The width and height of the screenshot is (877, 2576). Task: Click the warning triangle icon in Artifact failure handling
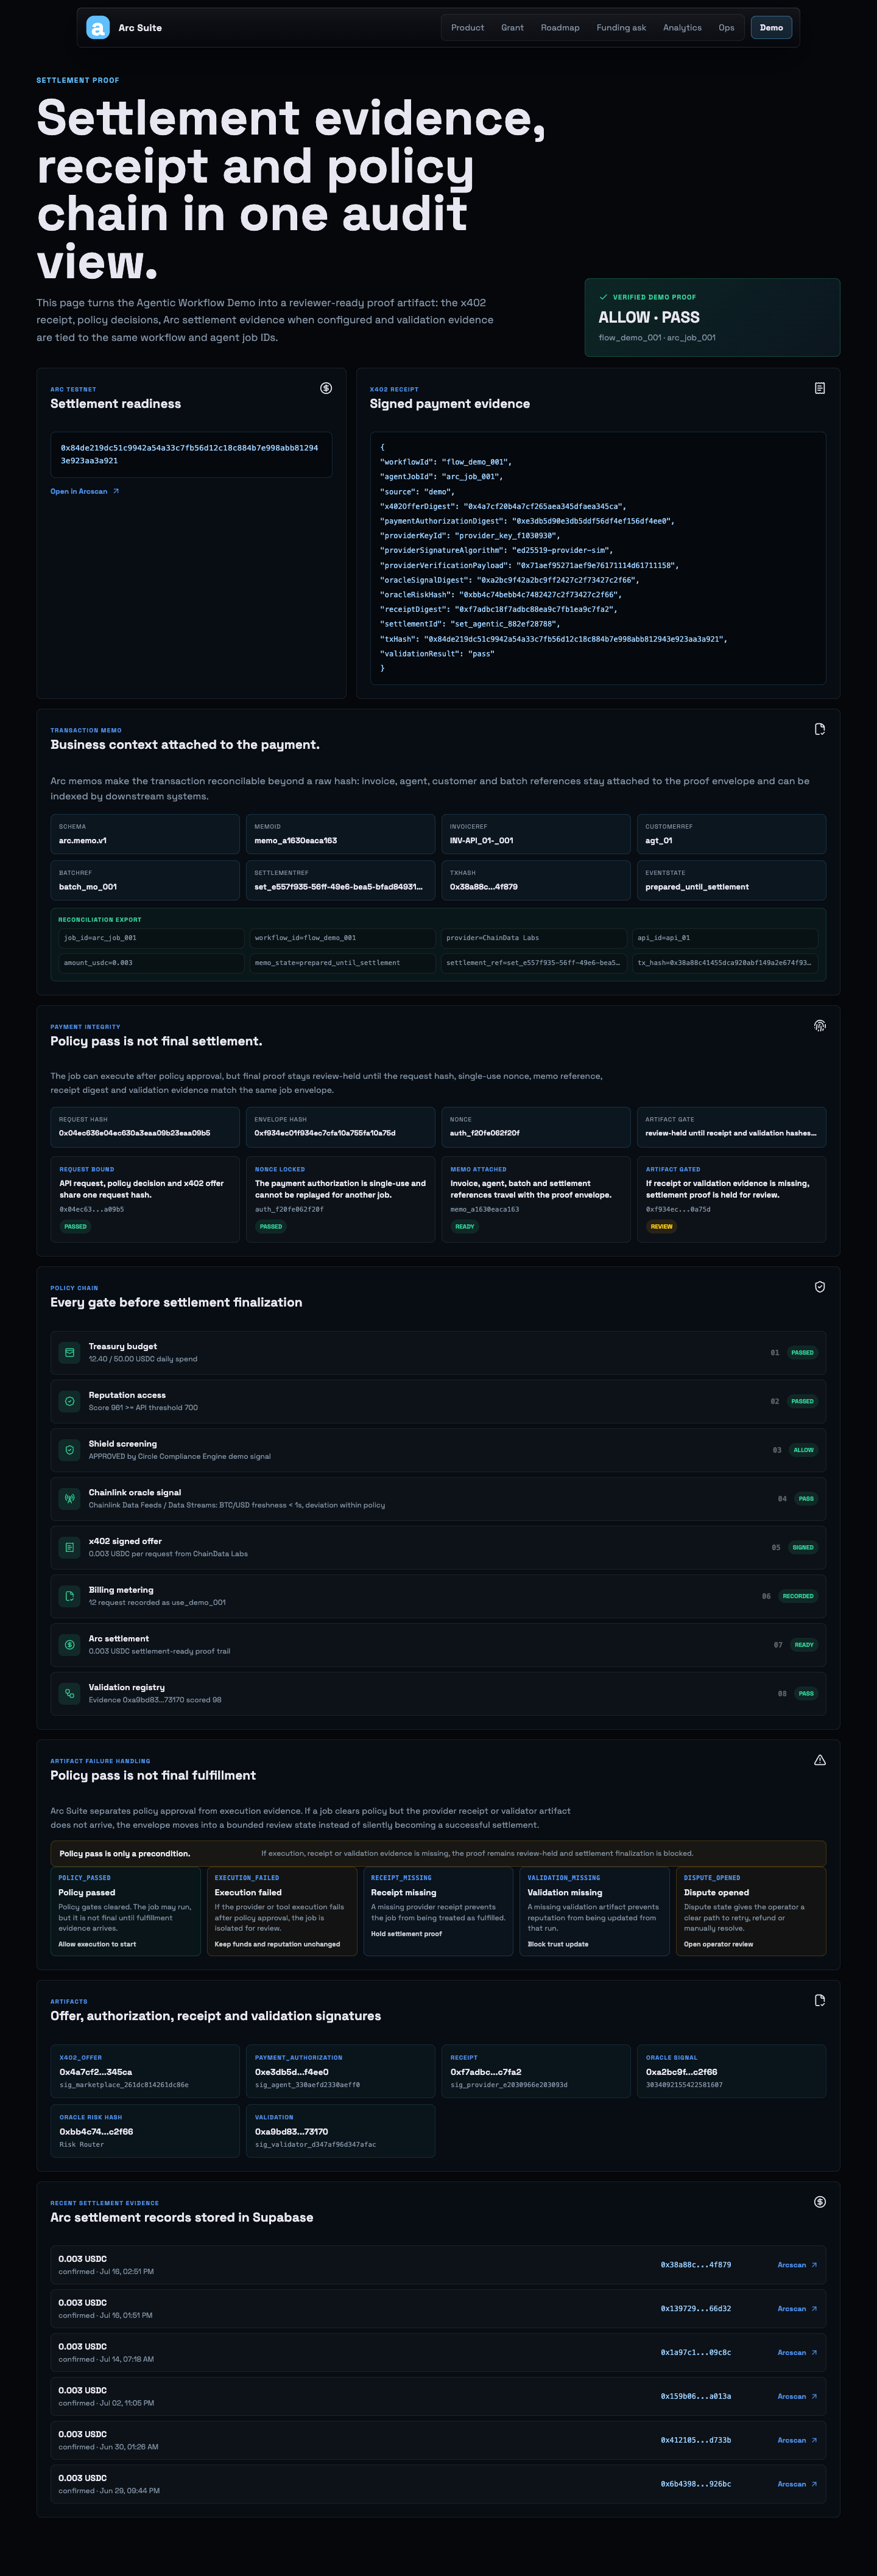tap(820, 1760)
